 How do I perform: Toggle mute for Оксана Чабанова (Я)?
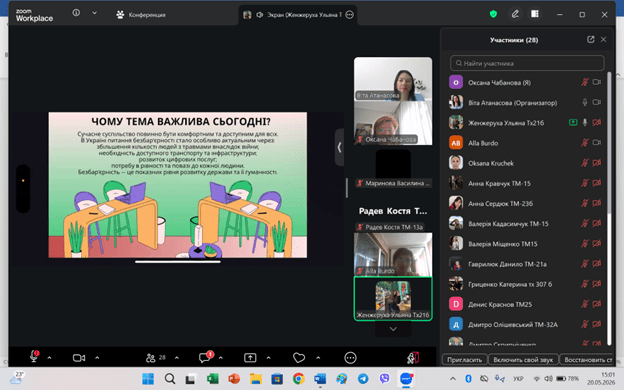pos(584,82)
